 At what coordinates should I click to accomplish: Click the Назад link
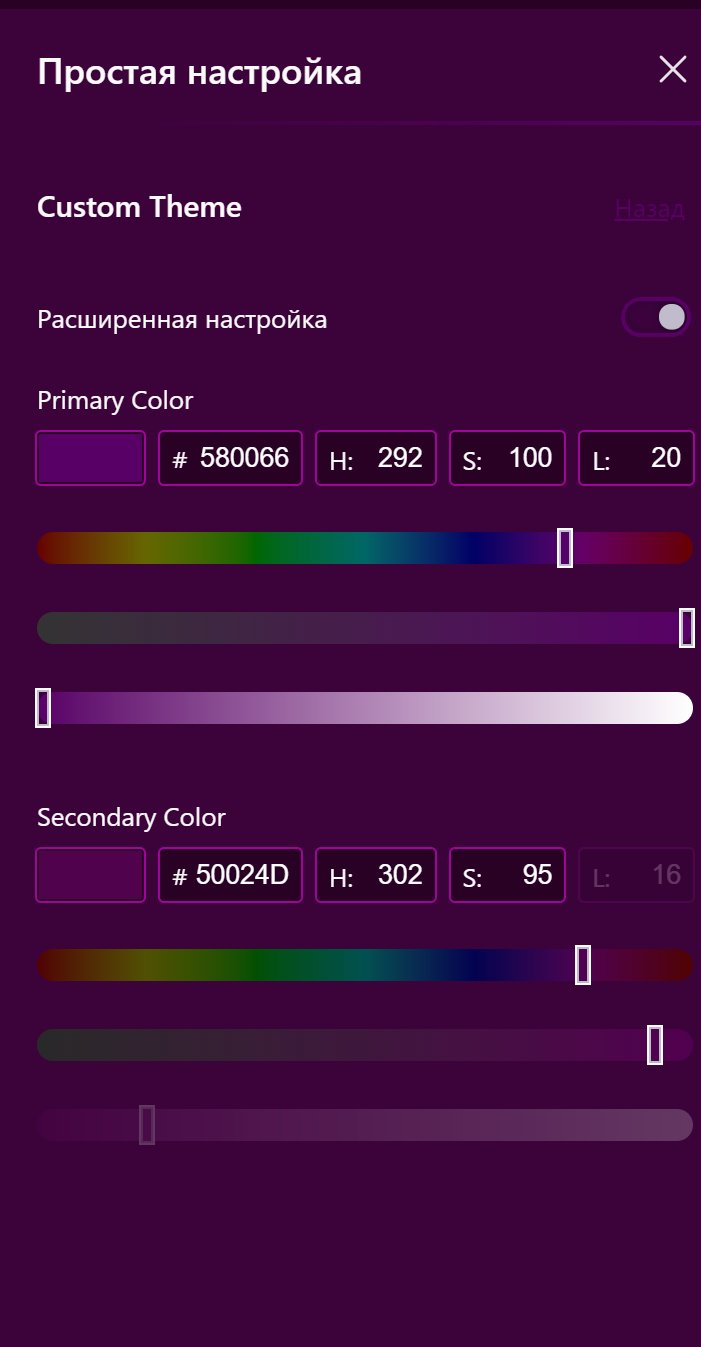click(x=649, y=208)
